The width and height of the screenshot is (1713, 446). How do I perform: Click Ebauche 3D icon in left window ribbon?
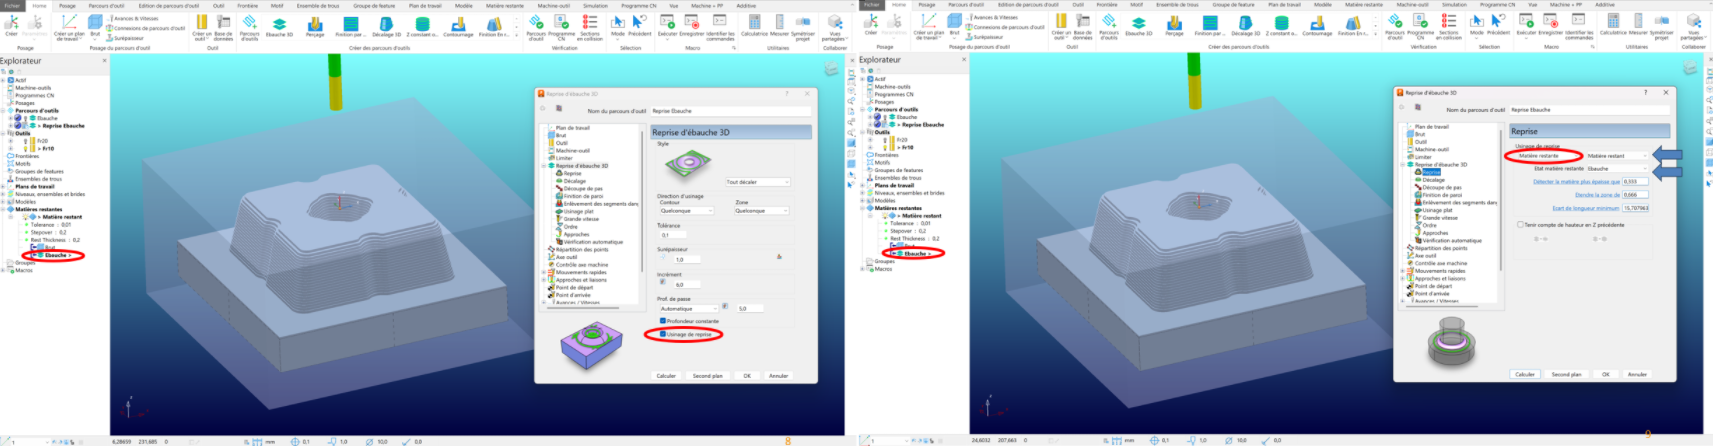pos(279,26)
